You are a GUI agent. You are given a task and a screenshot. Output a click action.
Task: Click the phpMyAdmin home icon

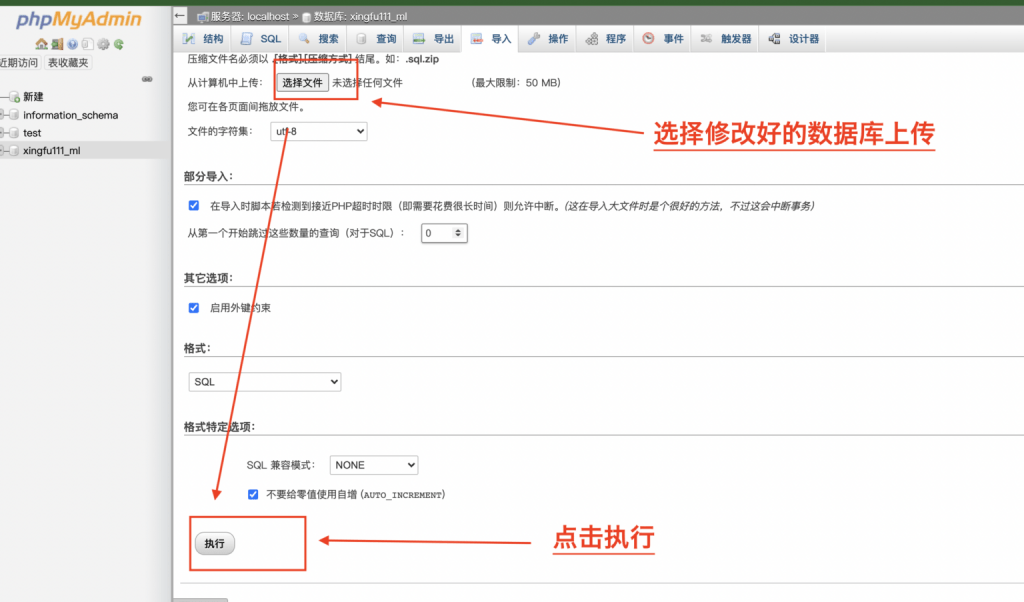click(41, 44)
